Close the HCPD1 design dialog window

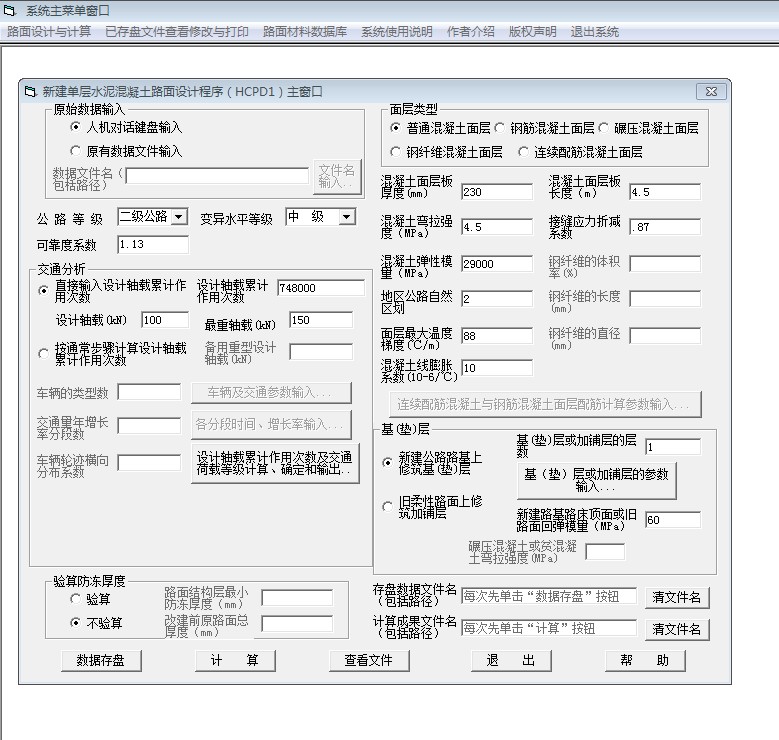[x=712, y=91]
